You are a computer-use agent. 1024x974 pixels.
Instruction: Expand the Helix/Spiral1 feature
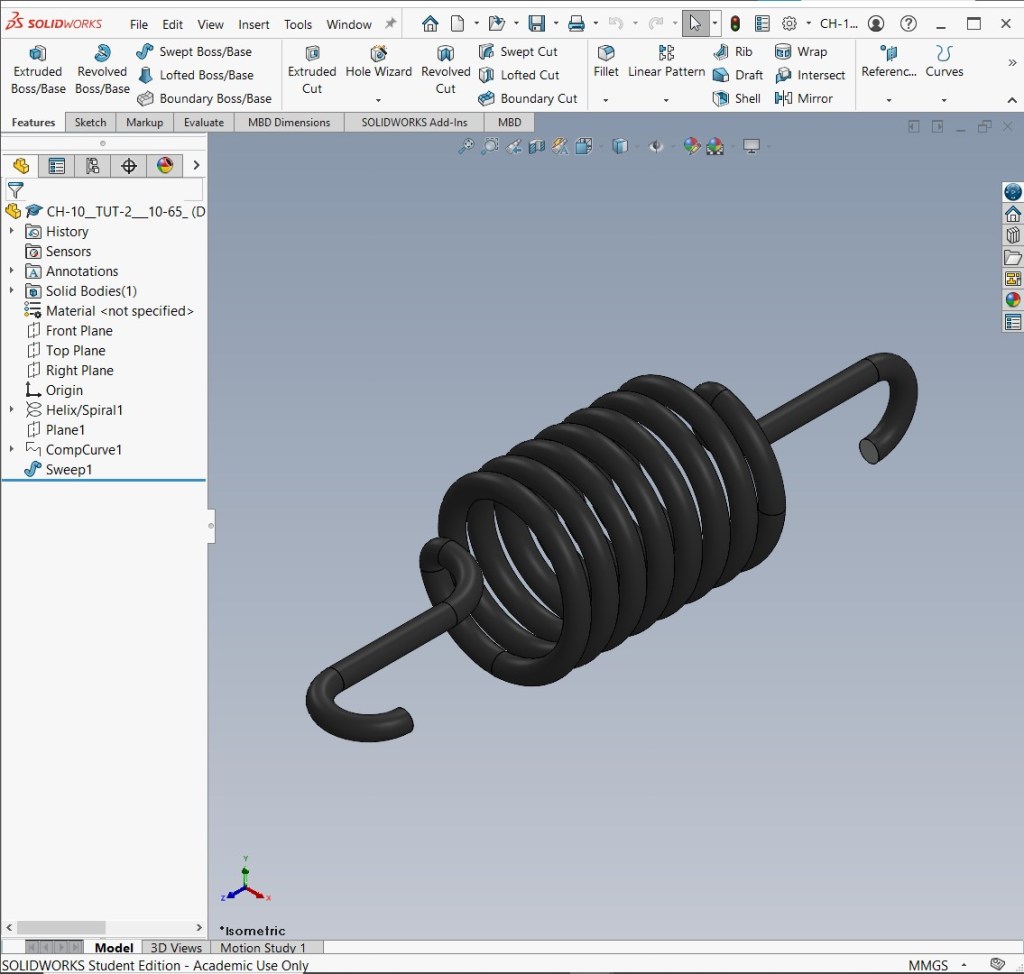(12, 409)
